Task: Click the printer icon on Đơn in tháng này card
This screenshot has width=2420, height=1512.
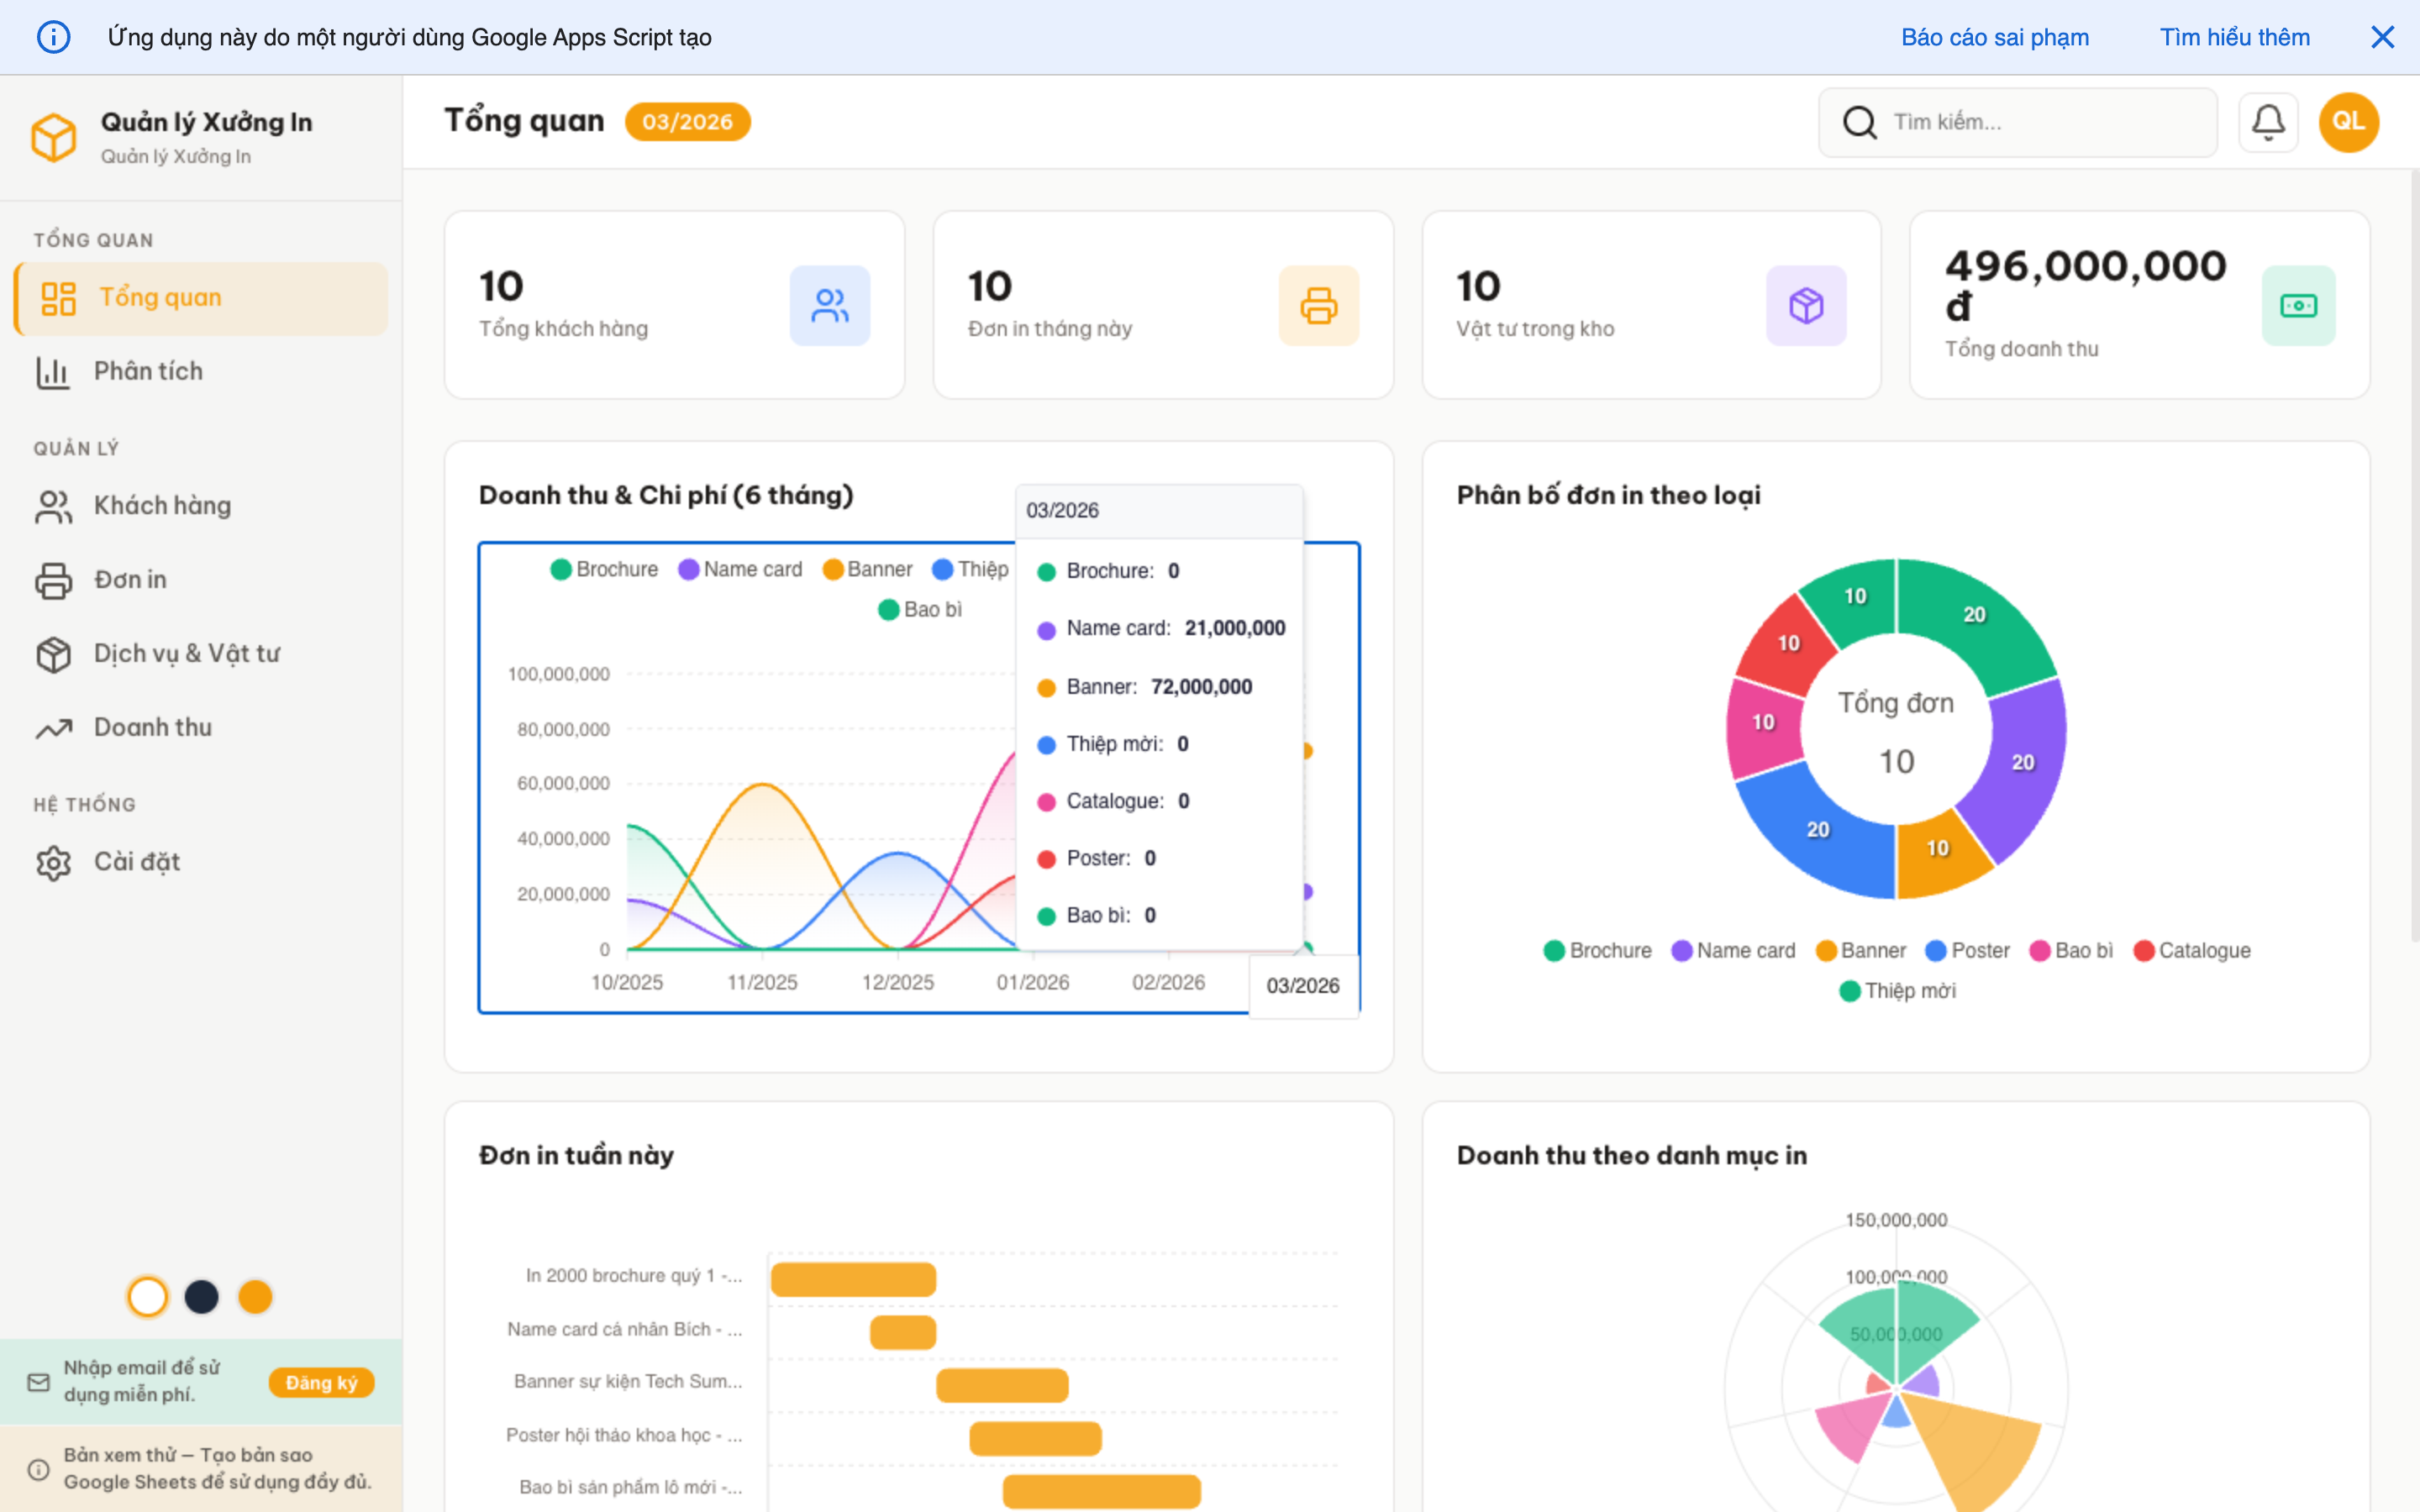Action: point(1318,306)
